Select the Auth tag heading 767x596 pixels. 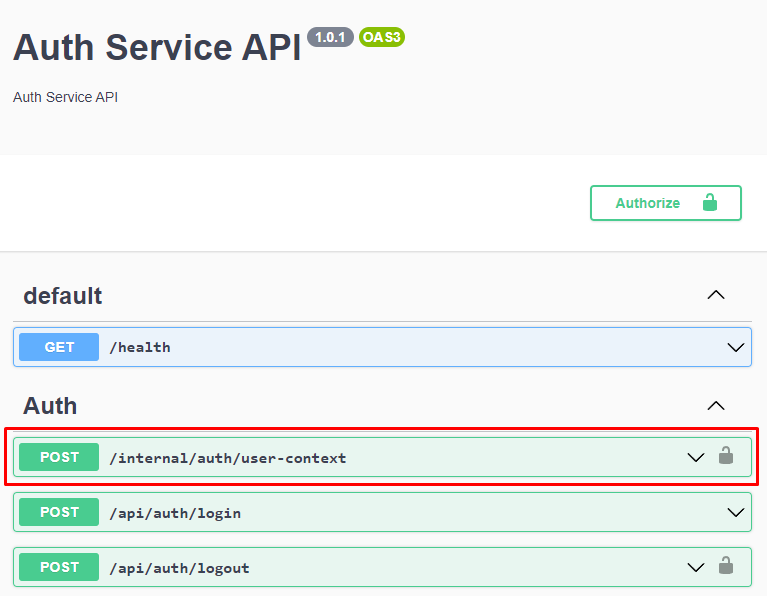click(x=50, y=406)
